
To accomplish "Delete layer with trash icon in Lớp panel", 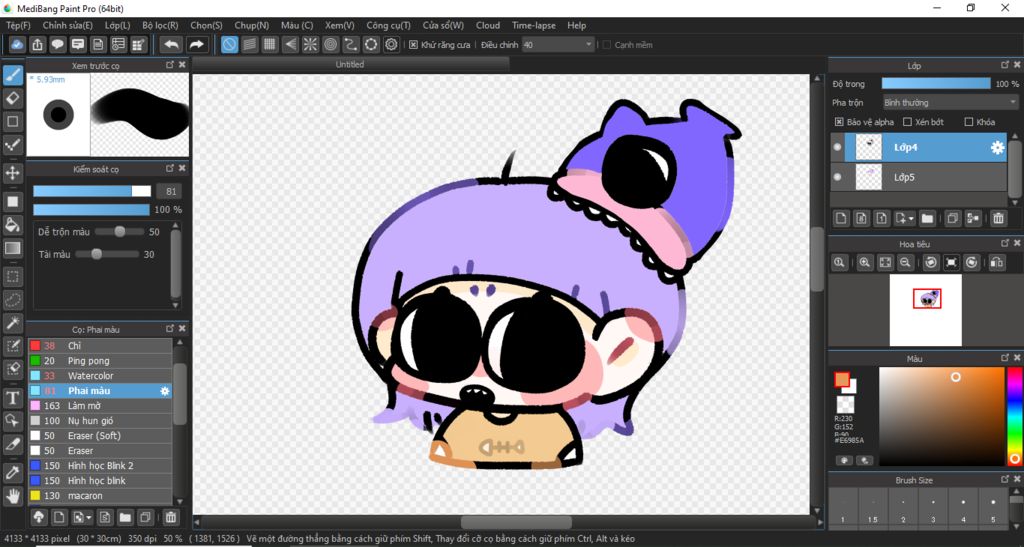I will coord(998,218).
